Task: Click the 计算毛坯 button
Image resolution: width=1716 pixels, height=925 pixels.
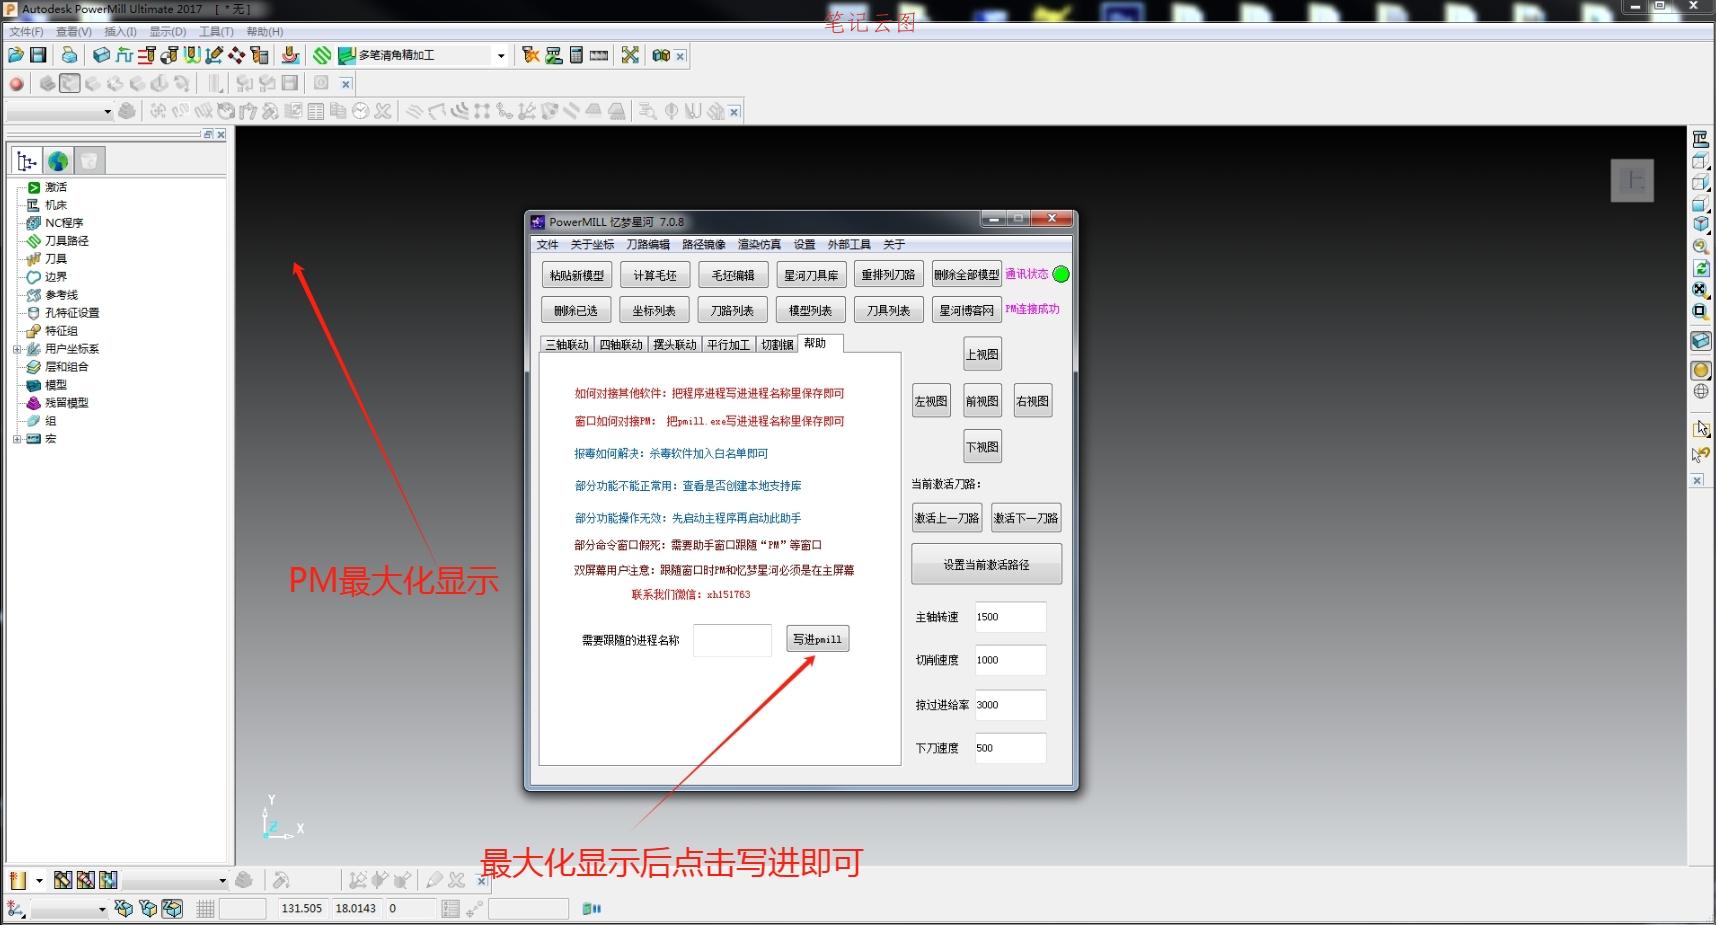Action: click(654, 275)
